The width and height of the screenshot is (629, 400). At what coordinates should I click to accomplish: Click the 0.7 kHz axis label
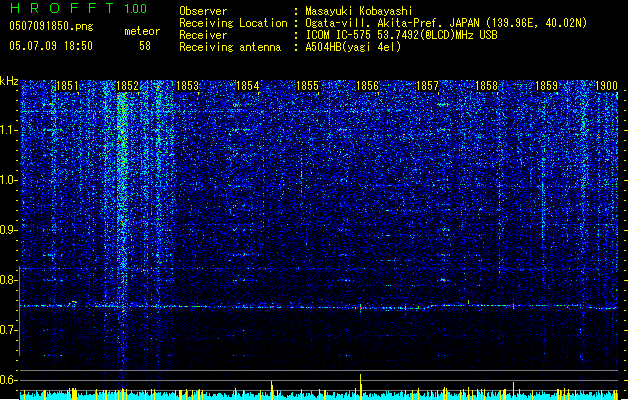(9, 330)
